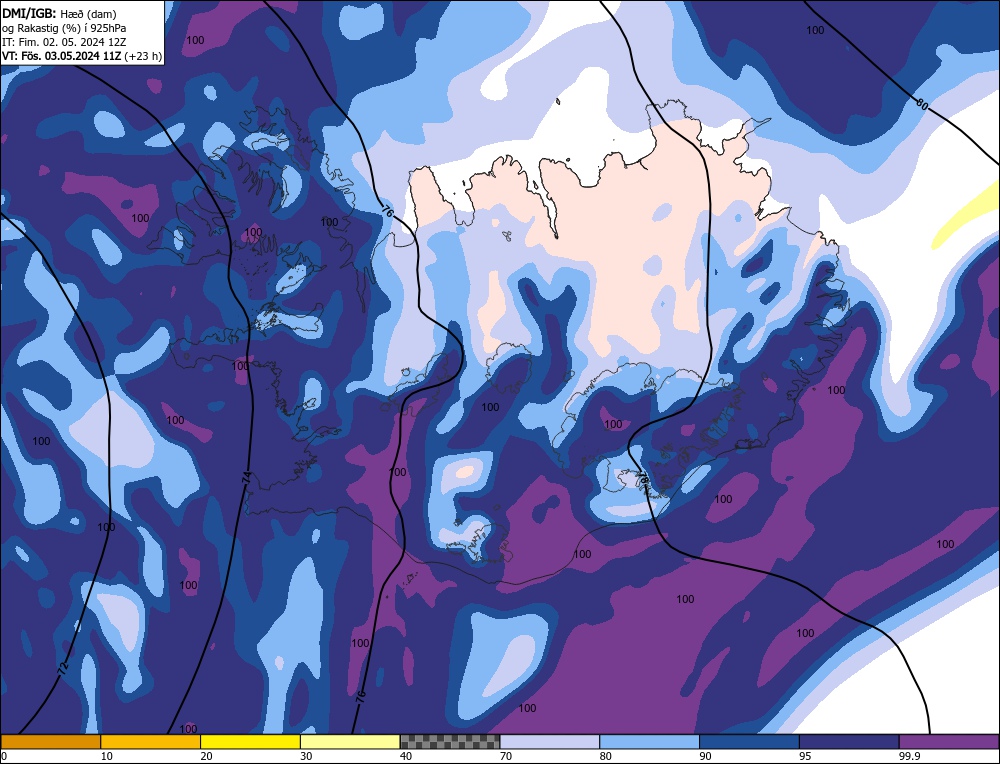This screenshot has height=764, width=1000.
Task: Click the "74" height contour label
Action: coord(246,478)
